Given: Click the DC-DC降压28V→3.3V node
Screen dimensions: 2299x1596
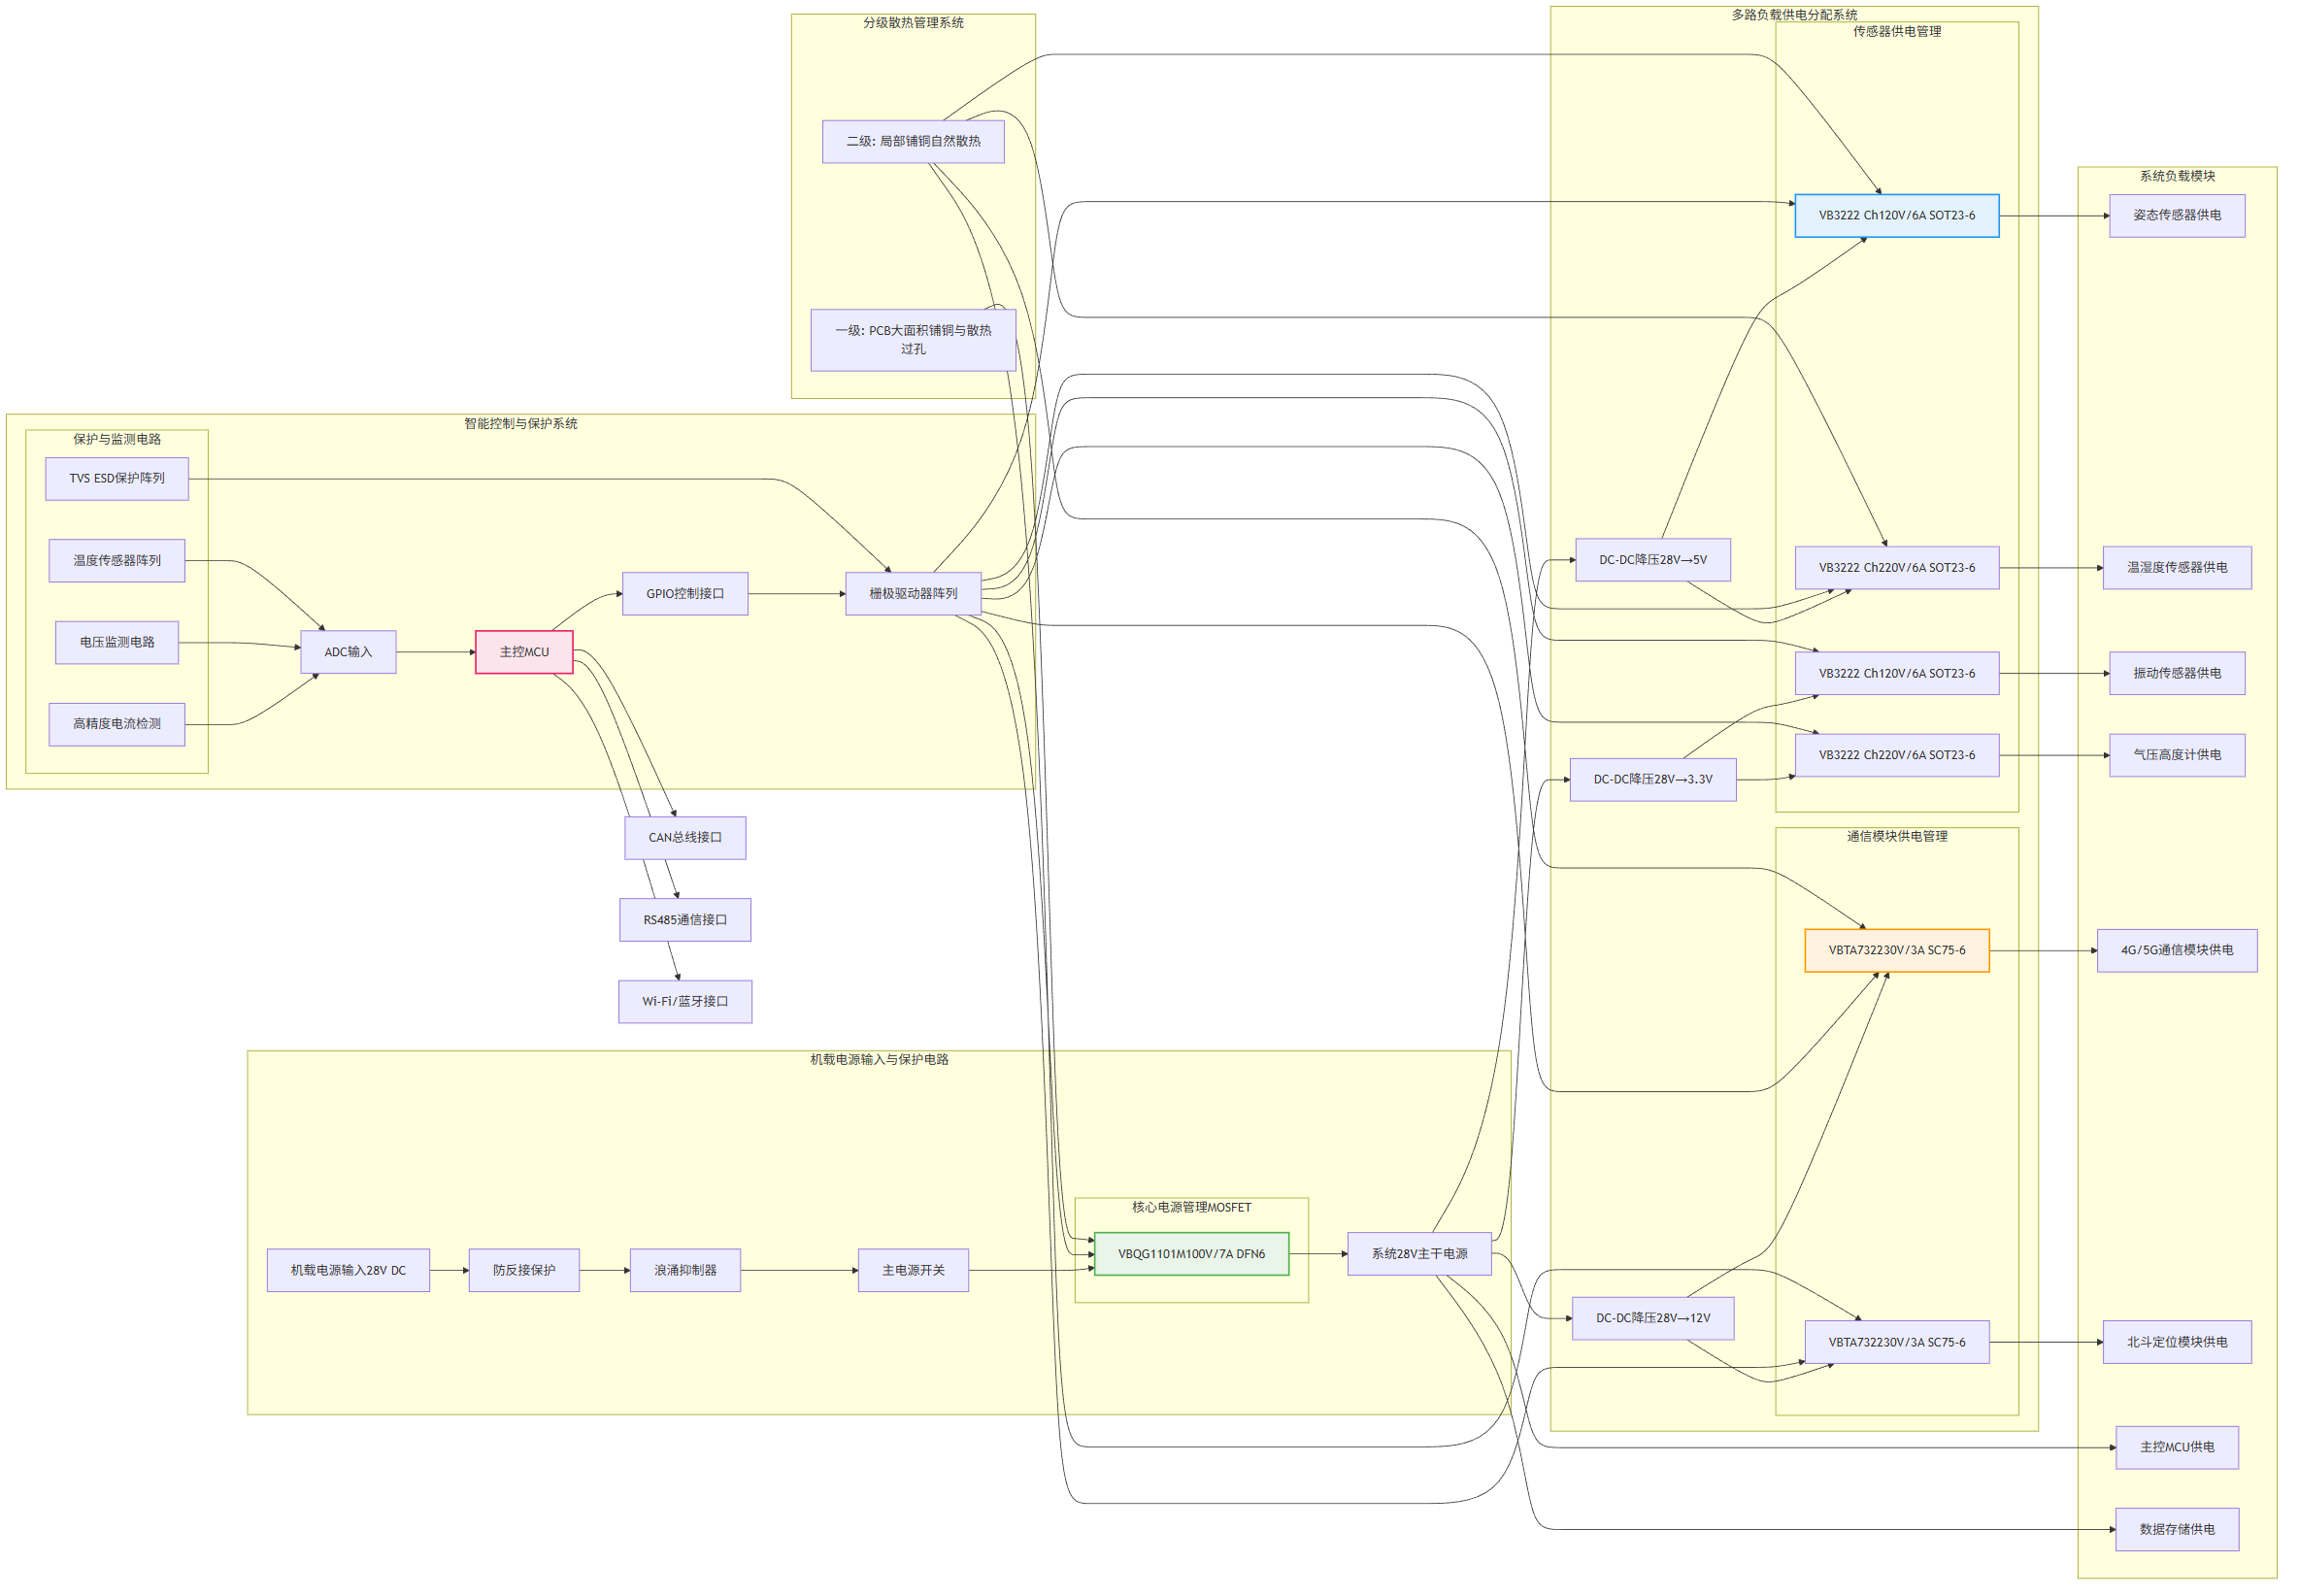Looking at the screenshot, I should 1652,780.
